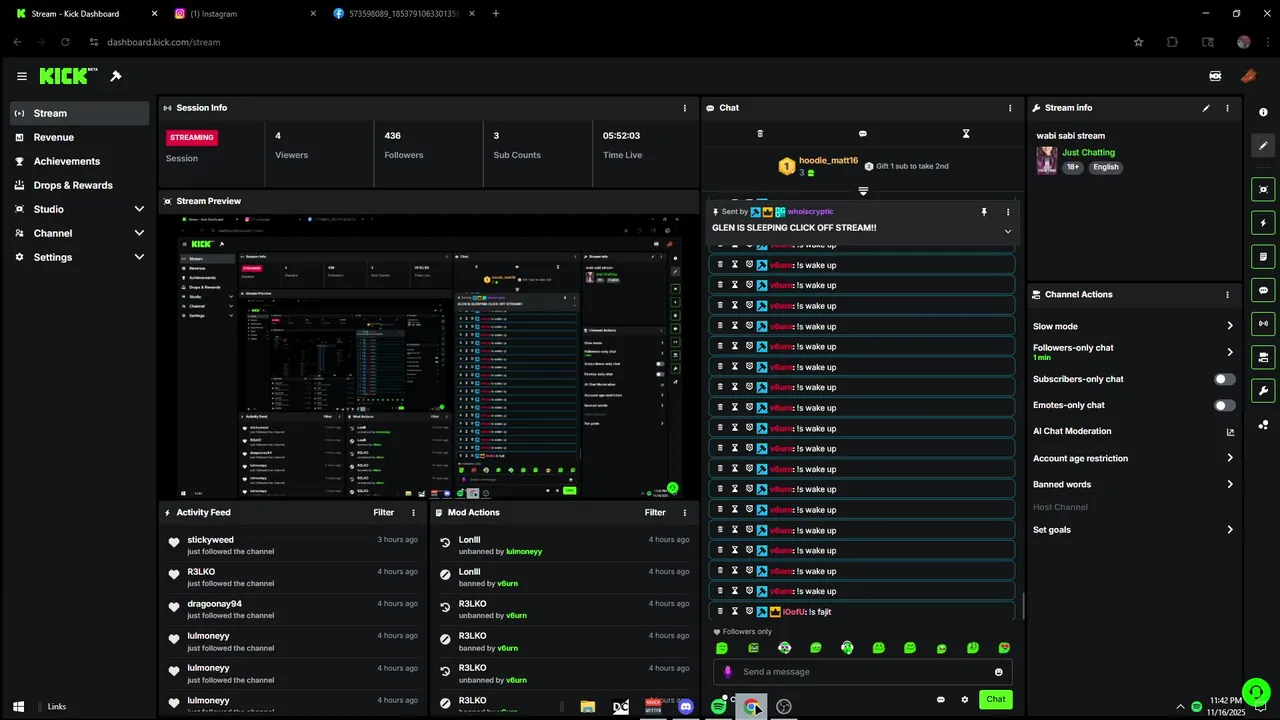This screenshot has height=720, width=1280.
Task: Click the green support headset button
Action: (x=1255, y=692)
